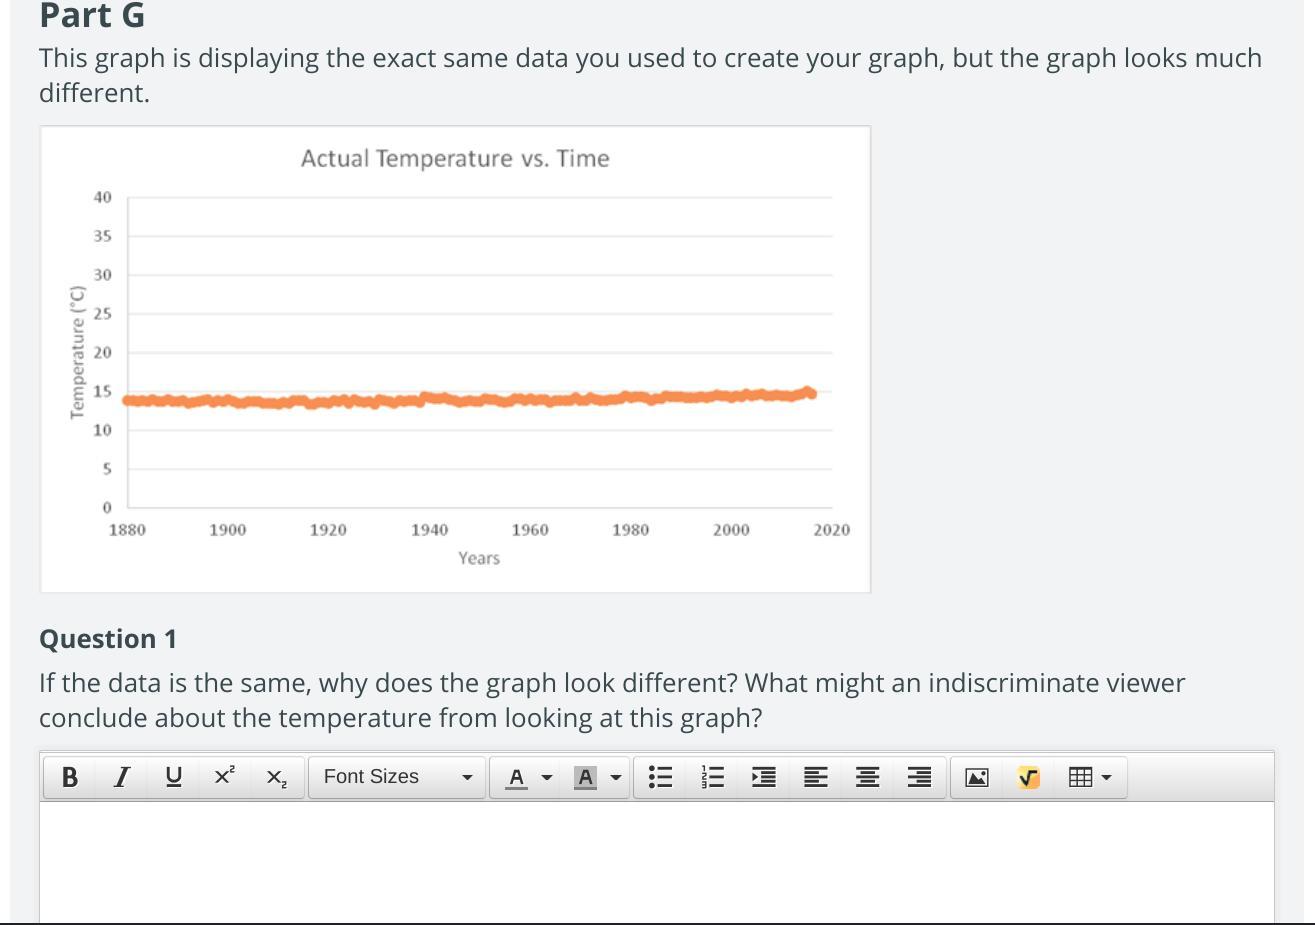Apply the background highlight color
The height and width of the screenshot is (925, 1315).
point(586,777)
